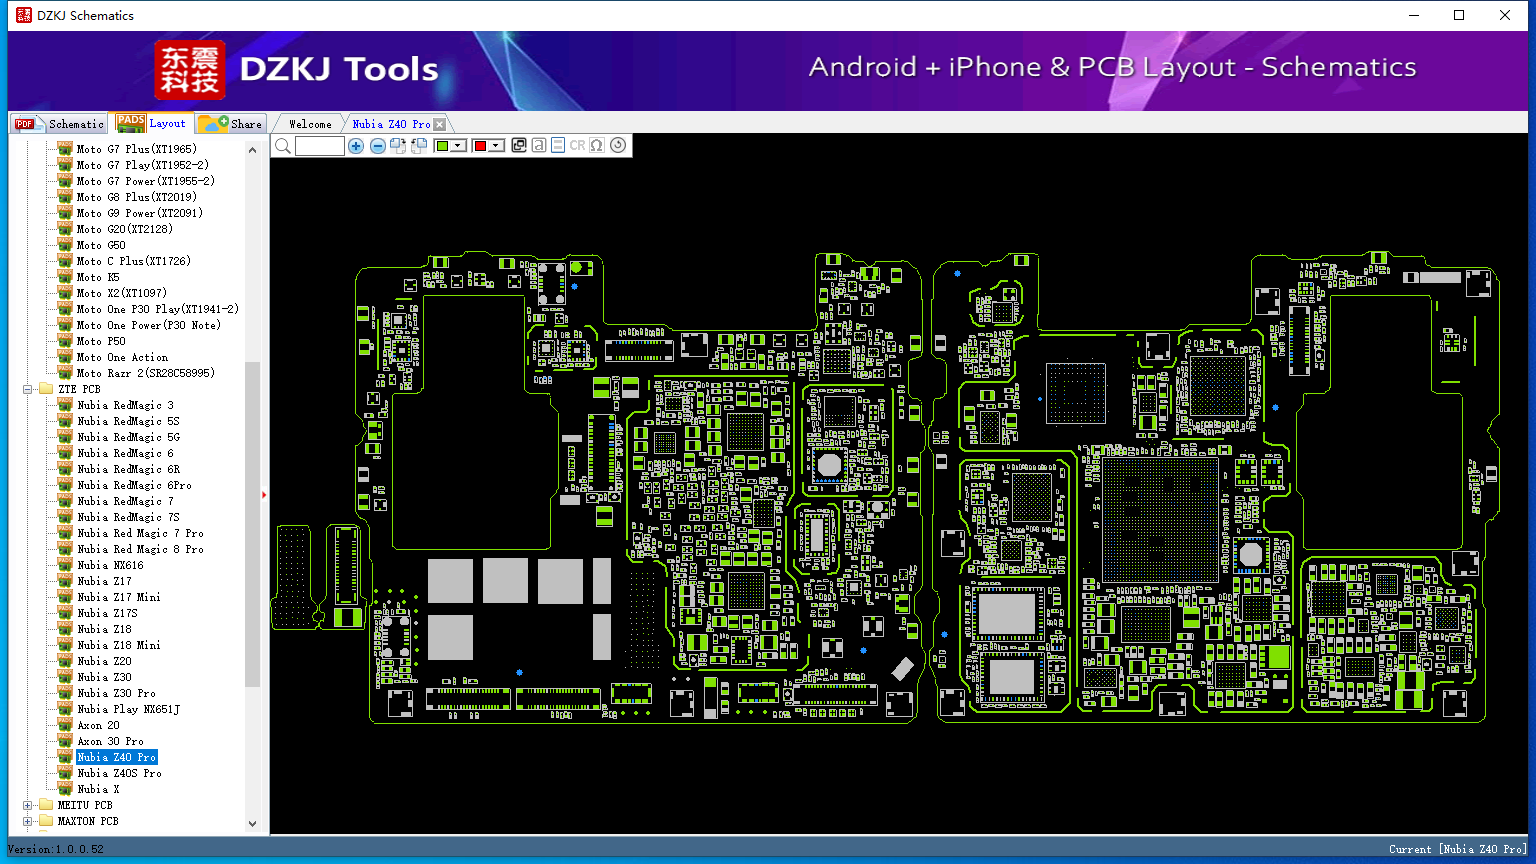Open Axon 30 Pro layout
Screen dimensions: 1536x864
point(110,741)
